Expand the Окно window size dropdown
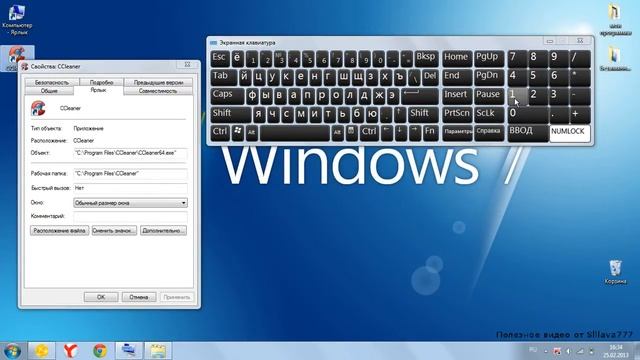This screenshot has height=360, width=640. [130, 202]
